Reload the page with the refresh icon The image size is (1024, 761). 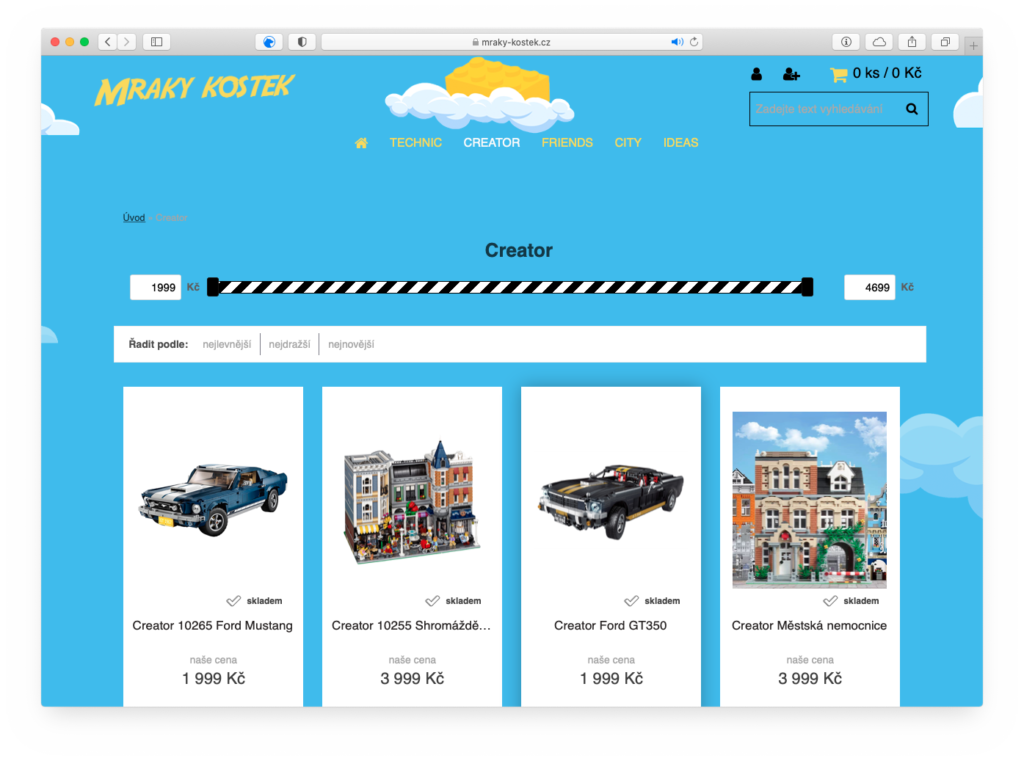(694, 42)
